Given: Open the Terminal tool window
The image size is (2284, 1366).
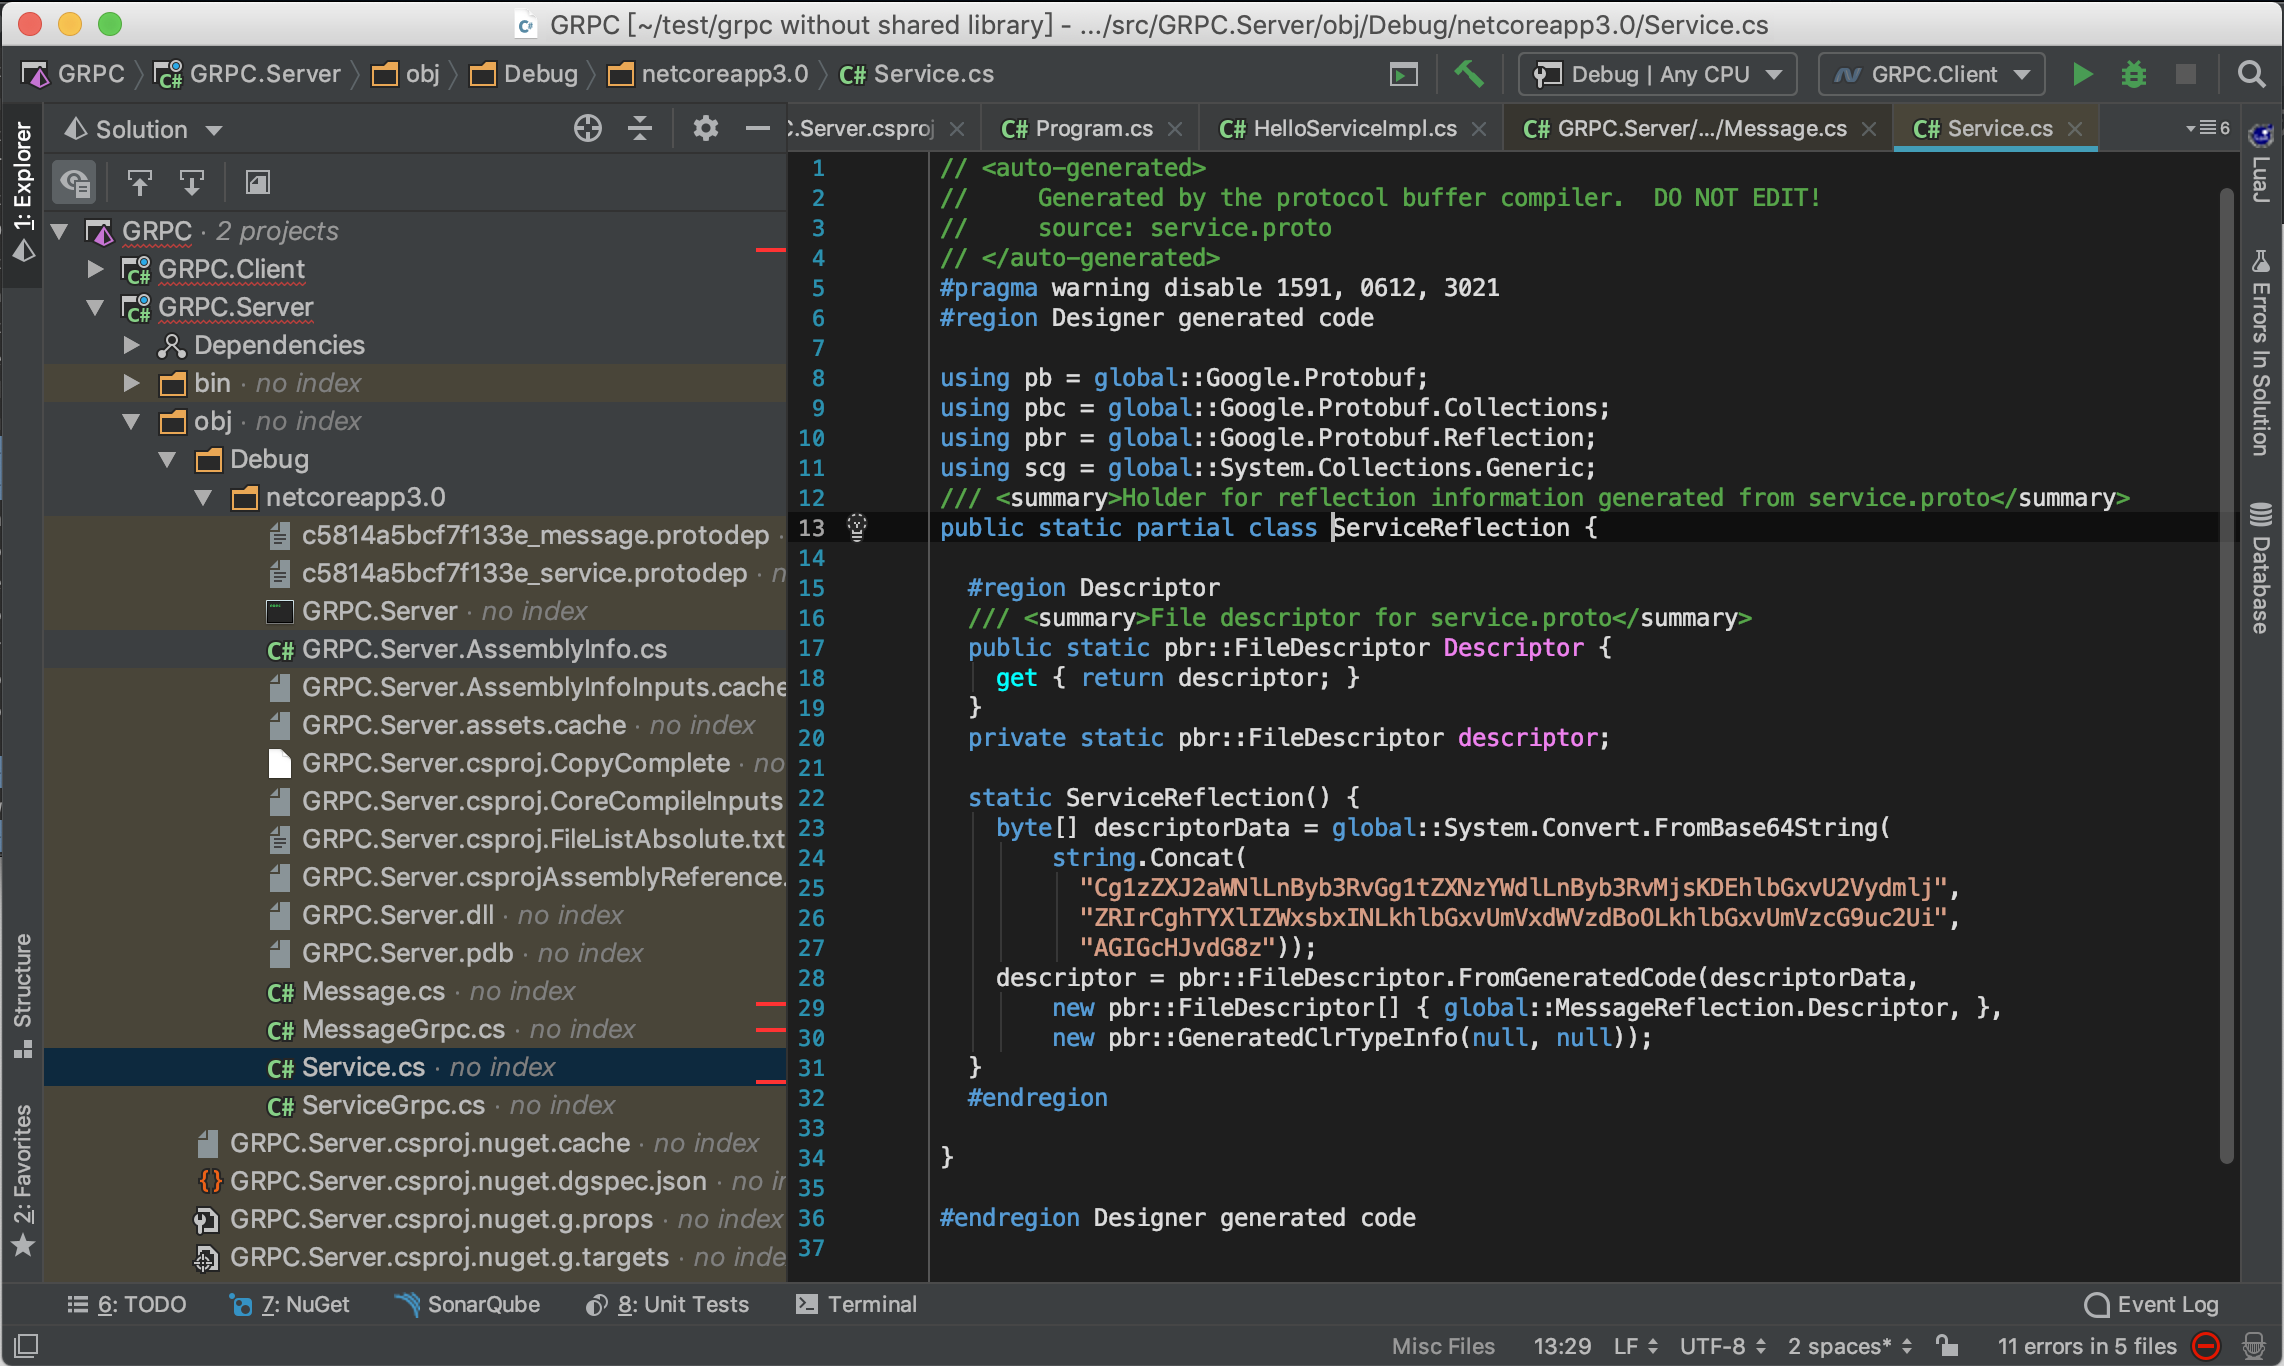Looking at the screenshot, I should tap(857, 1304).
